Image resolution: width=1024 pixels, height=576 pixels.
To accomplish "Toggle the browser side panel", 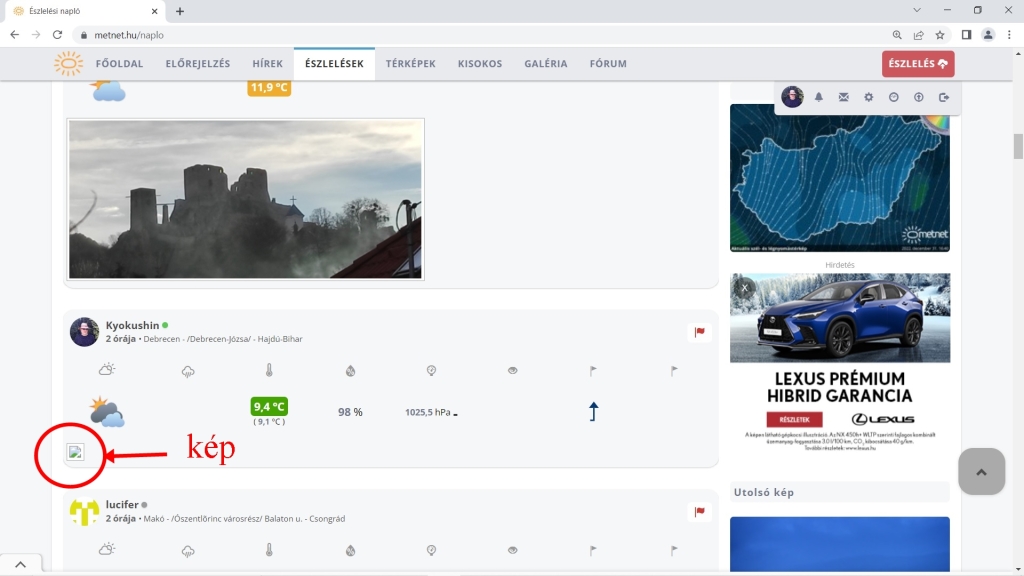I will [966, 34].
